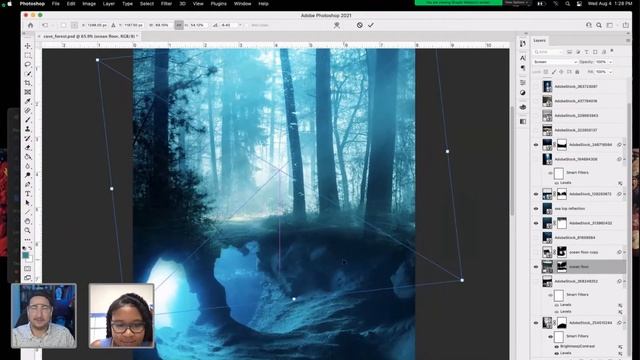Open the Window menu
This screenshot has height=360, width=640.
pos(242,4)
